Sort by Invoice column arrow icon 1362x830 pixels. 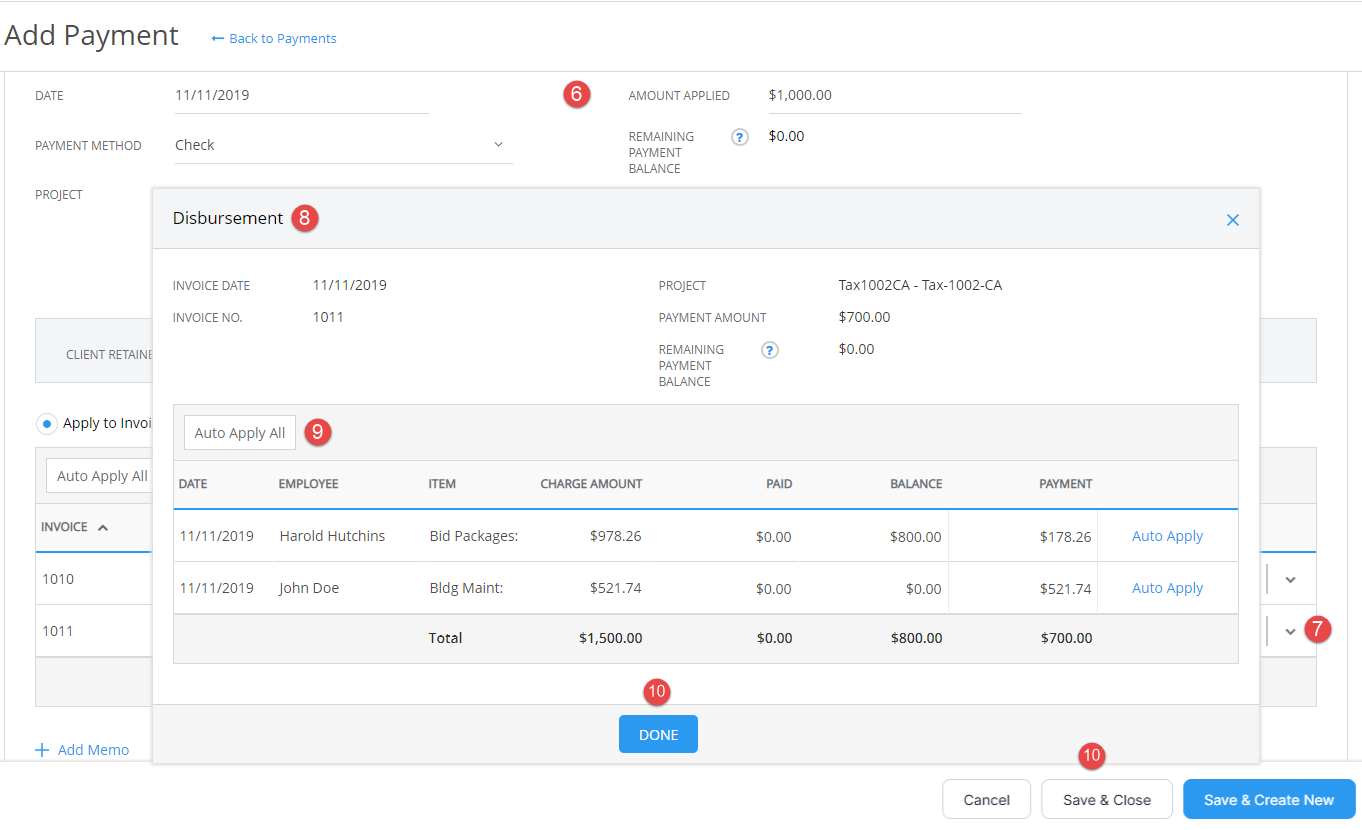(103, 527)
